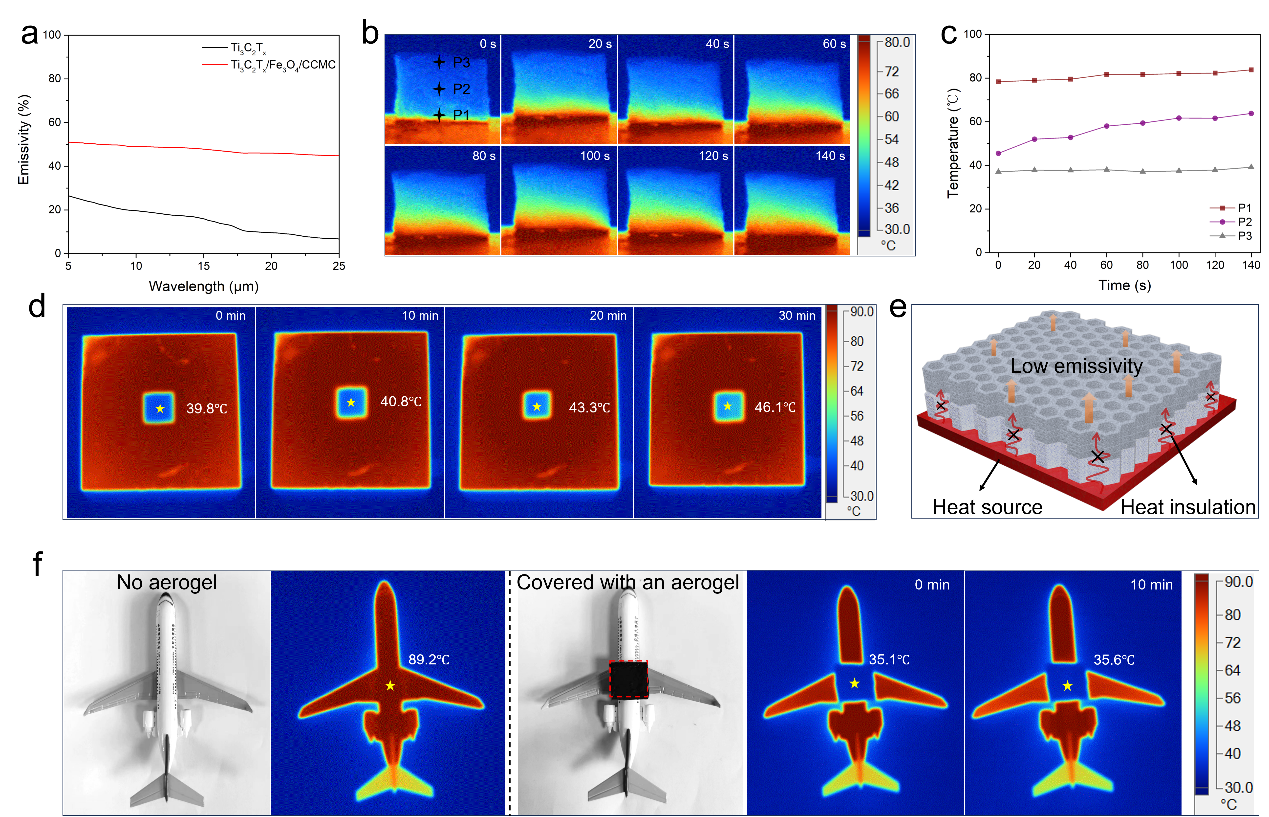This screenshot has width=1269, height=817.
Task: Open the 100 s thermal image frame
Action: (557, 201)
